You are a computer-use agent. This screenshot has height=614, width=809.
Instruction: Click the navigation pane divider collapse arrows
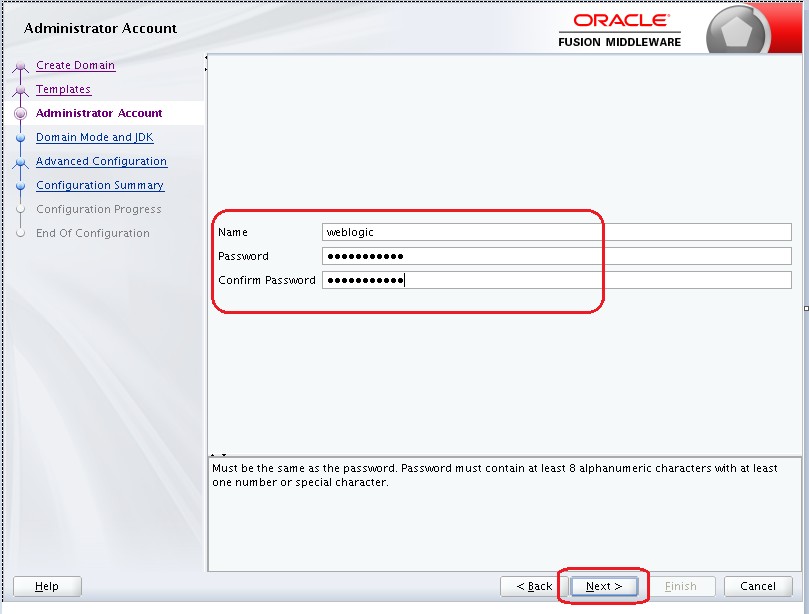click(206, 63)
